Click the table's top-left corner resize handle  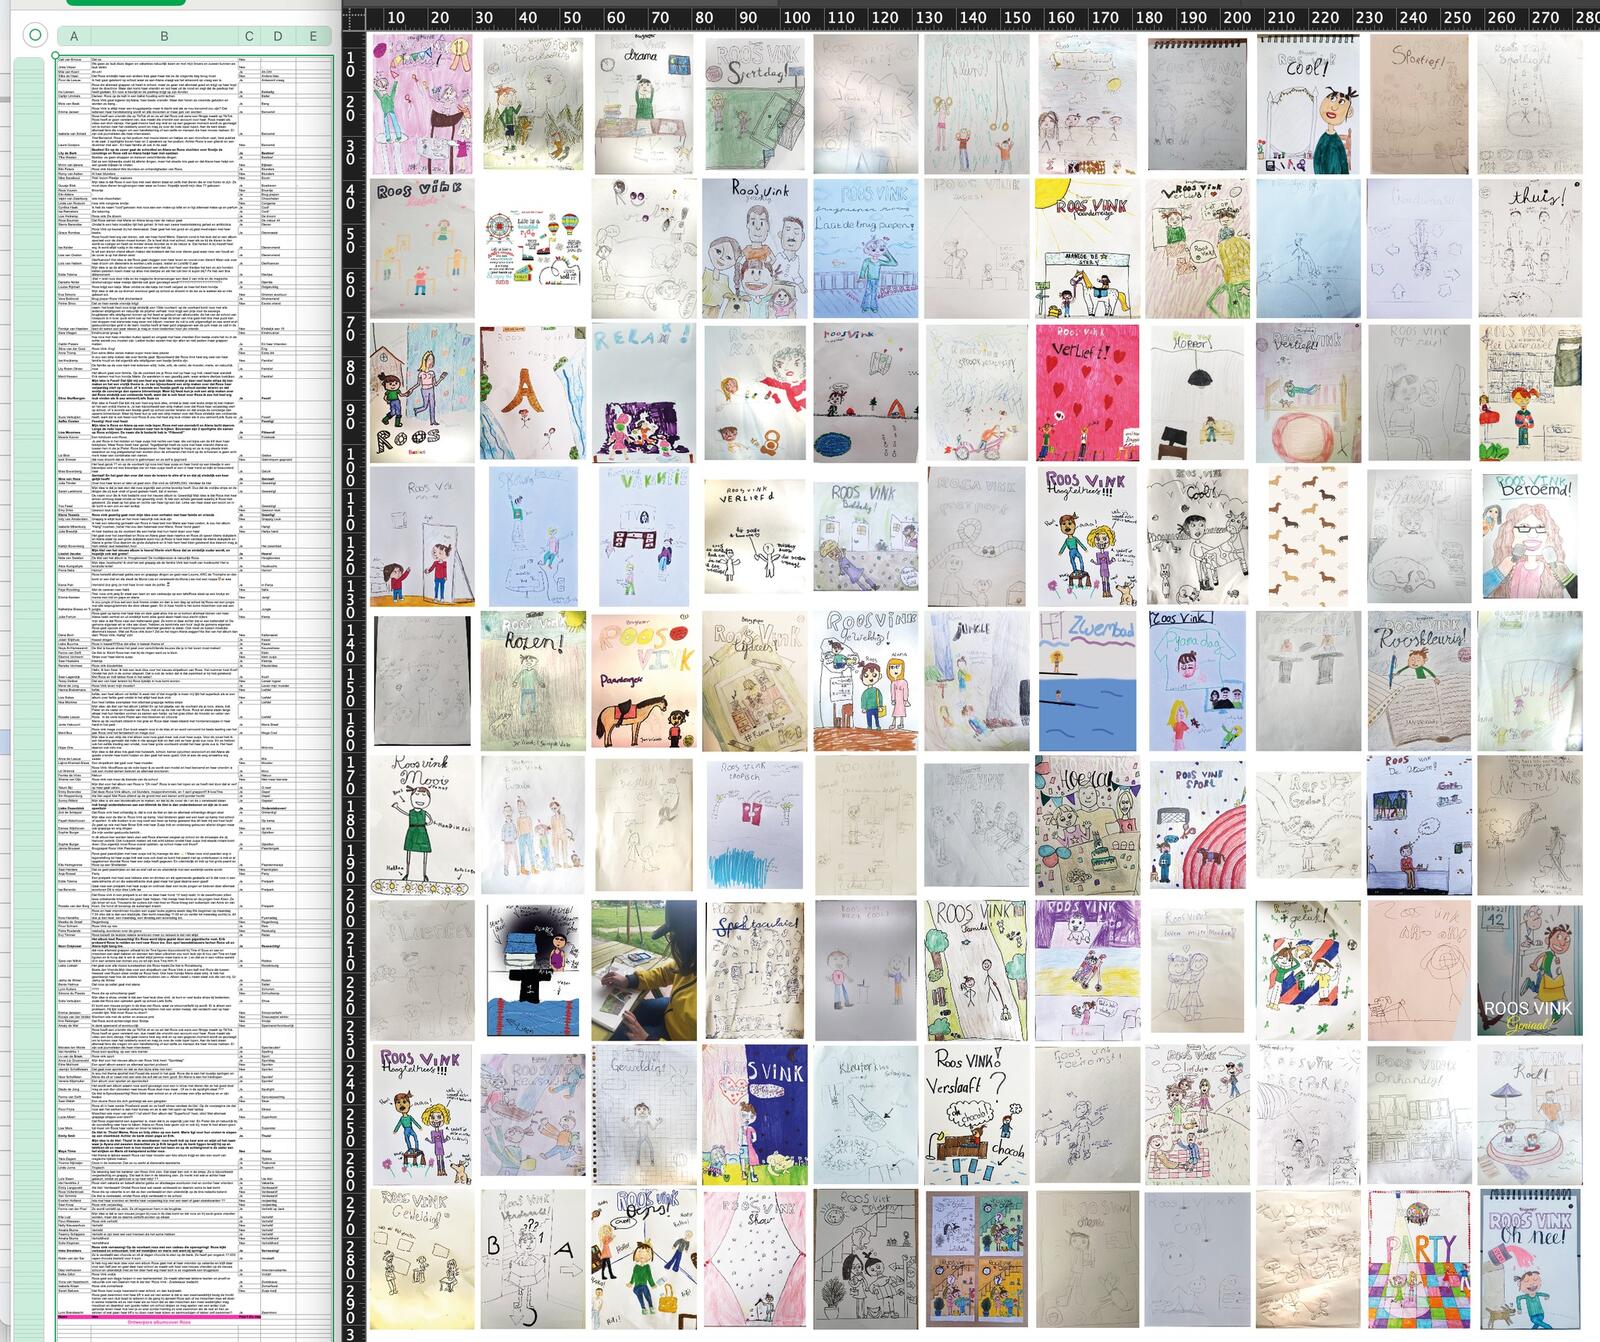click(53, 53)
